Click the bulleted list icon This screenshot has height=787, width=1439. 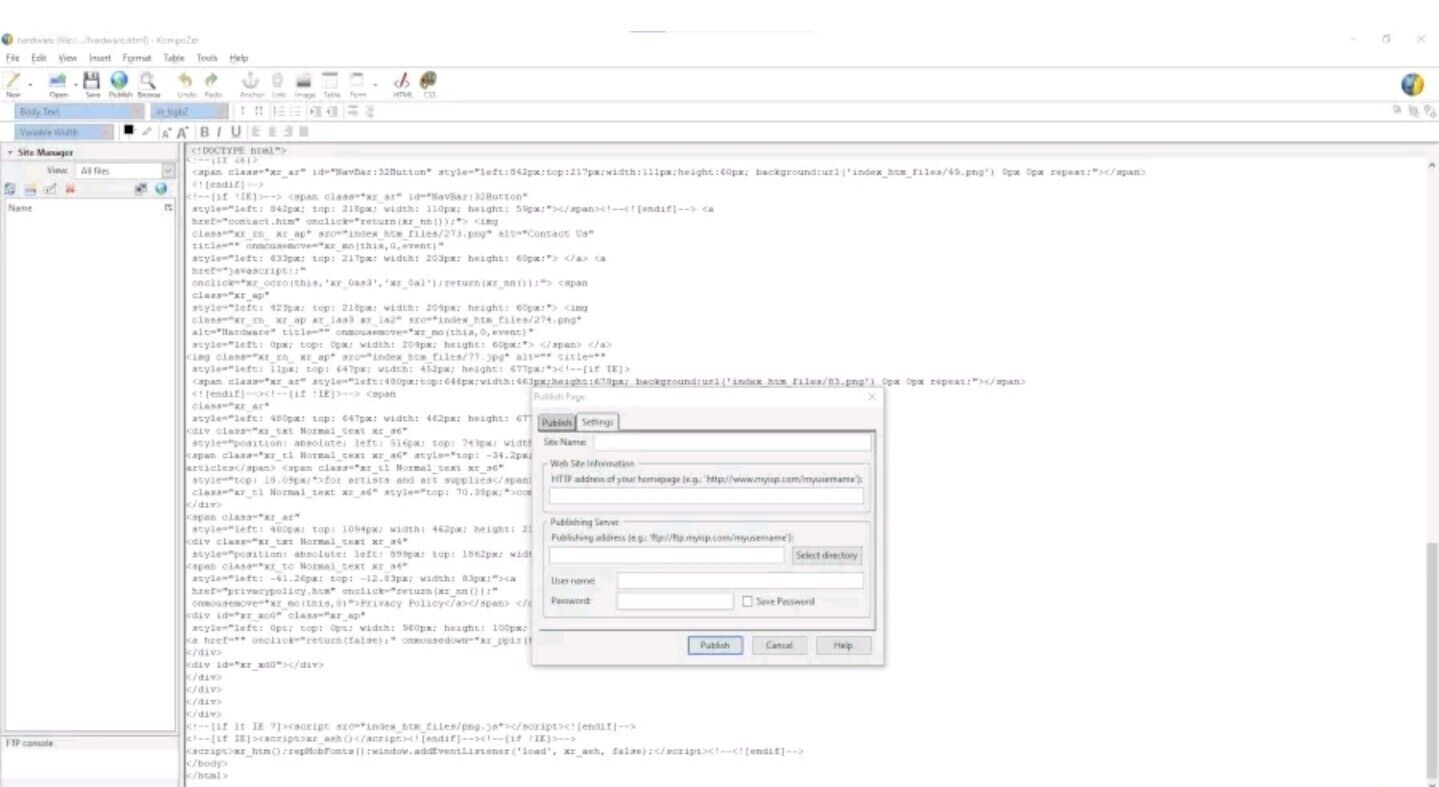point(296,112)
